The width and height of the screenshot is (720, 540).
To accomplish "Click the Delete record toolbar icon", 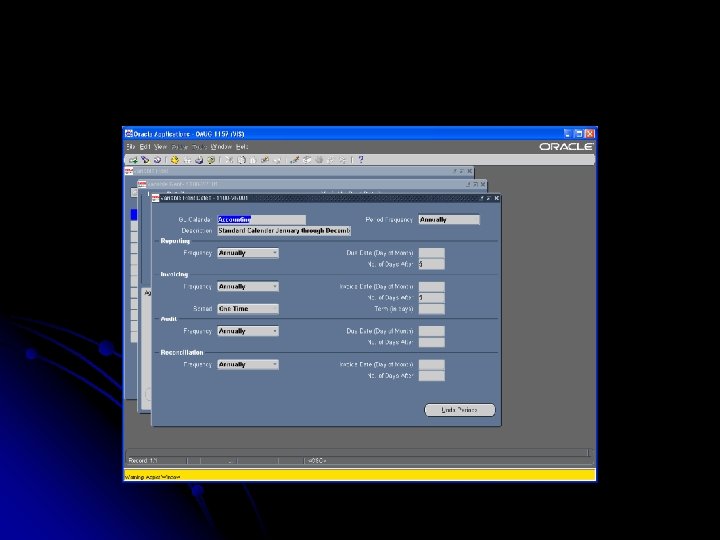I will click(x=277, y=160).
